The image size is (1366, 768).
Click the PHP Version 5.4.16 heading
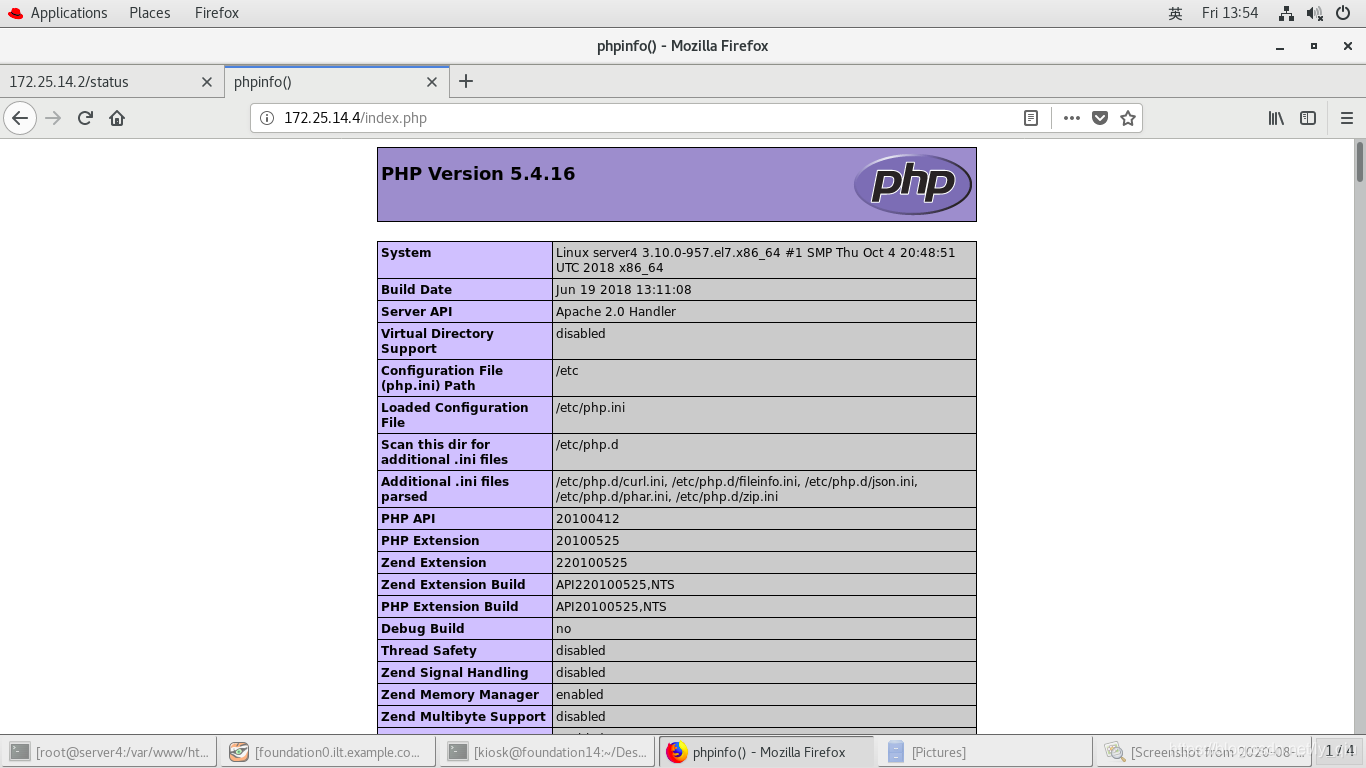[x=478, y=173]
